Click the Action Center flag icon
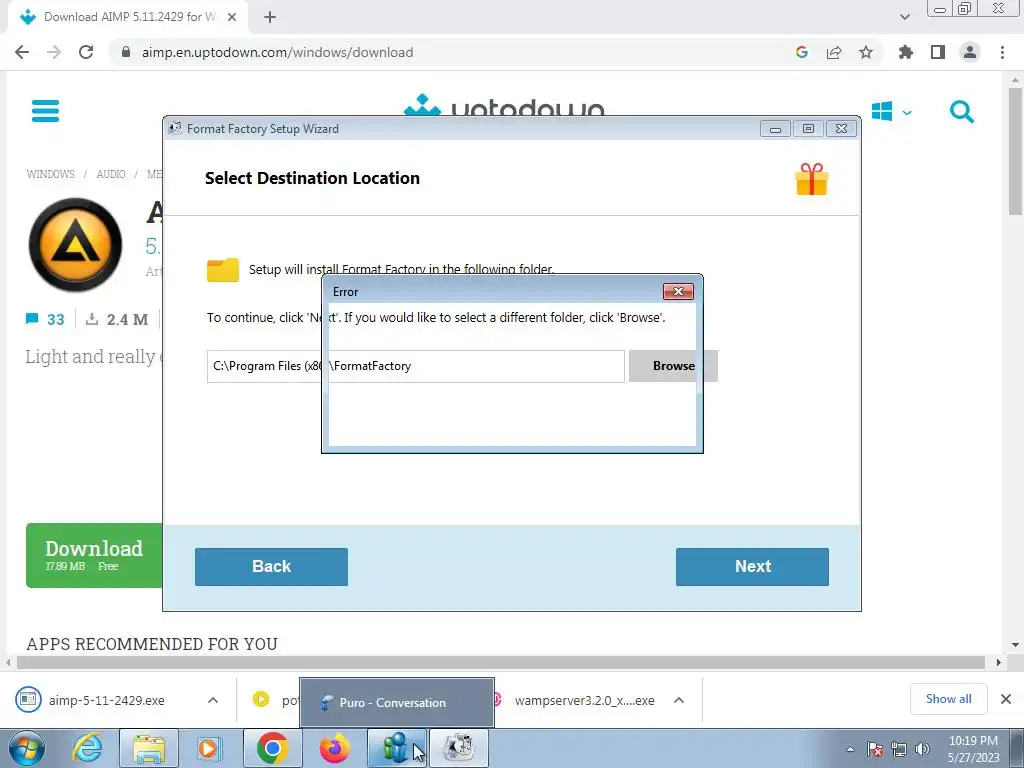Image resolution: width=1024 pixels, height=768 pixels. [x=875, y=750]
